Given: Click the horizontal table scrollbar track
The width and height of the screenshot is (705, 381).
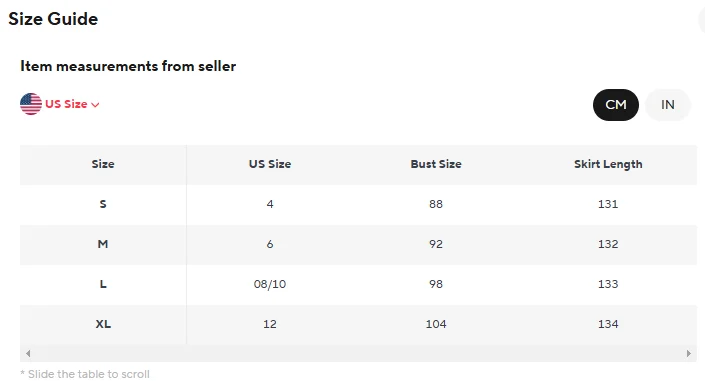Looking at the screenshot, I should point(358,354).
